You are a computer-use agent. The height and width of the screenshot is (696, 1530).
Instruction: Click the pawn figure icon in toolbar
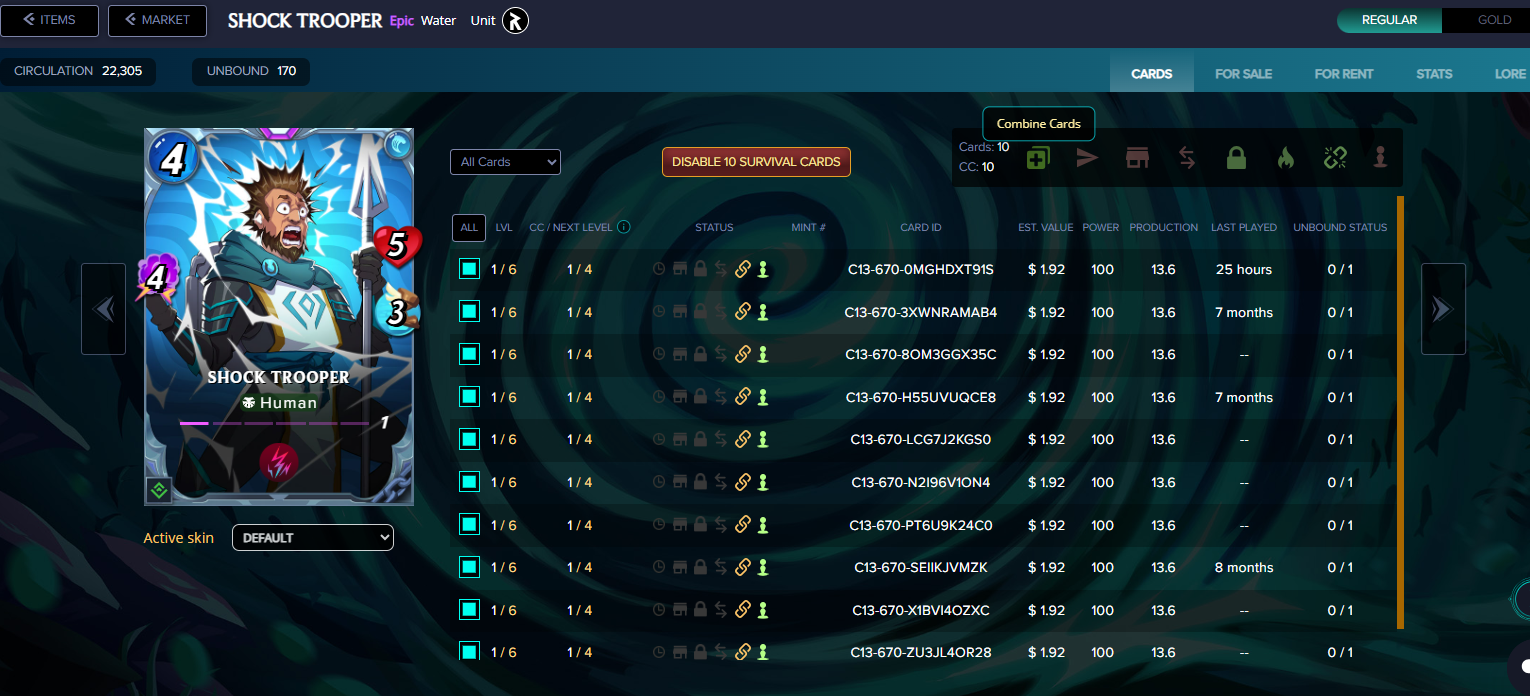point(1381,158)
